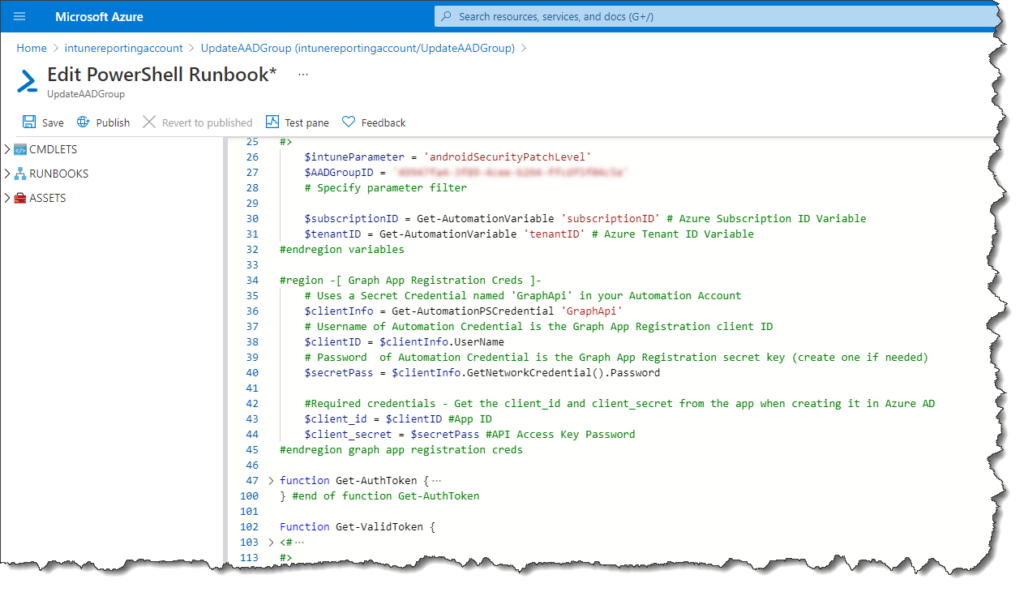Click the Feedback heart icon
This screenshot has width=1024, height=592.
point(349,122)
